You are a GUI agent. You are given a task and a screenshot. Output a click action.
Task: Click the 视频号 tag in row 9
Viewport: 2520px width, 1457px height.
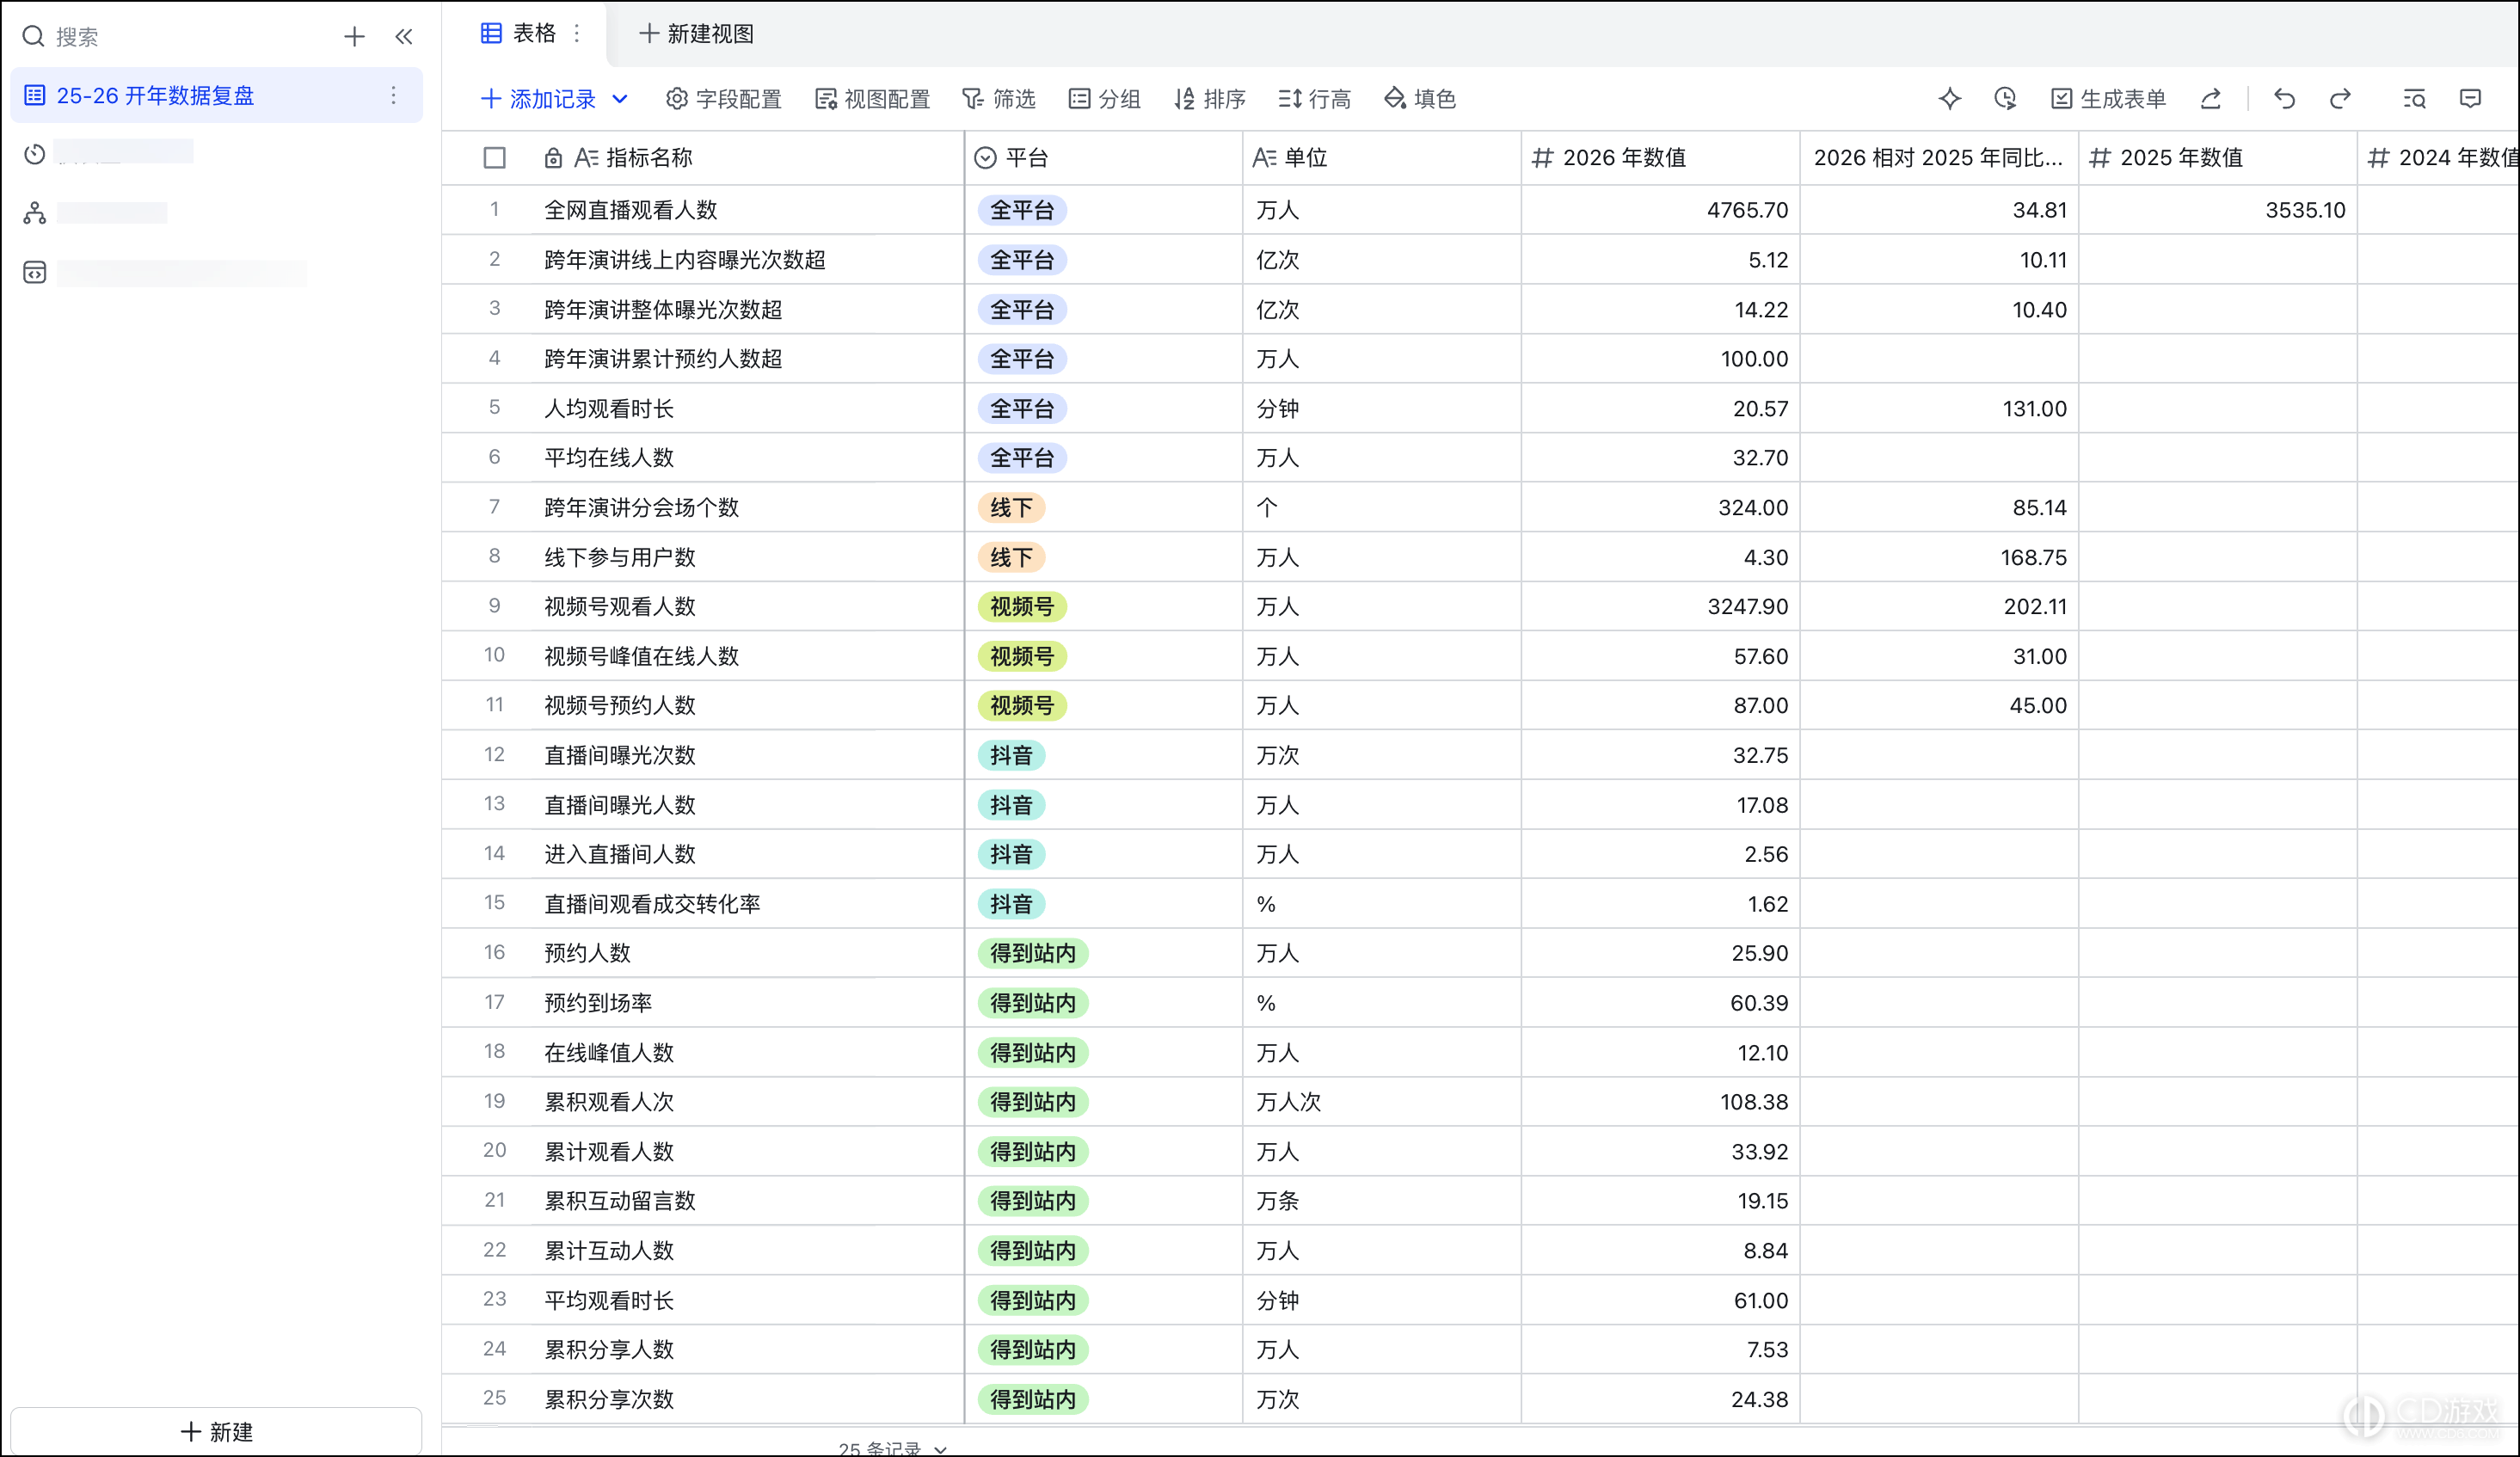tap(1021, 607)
